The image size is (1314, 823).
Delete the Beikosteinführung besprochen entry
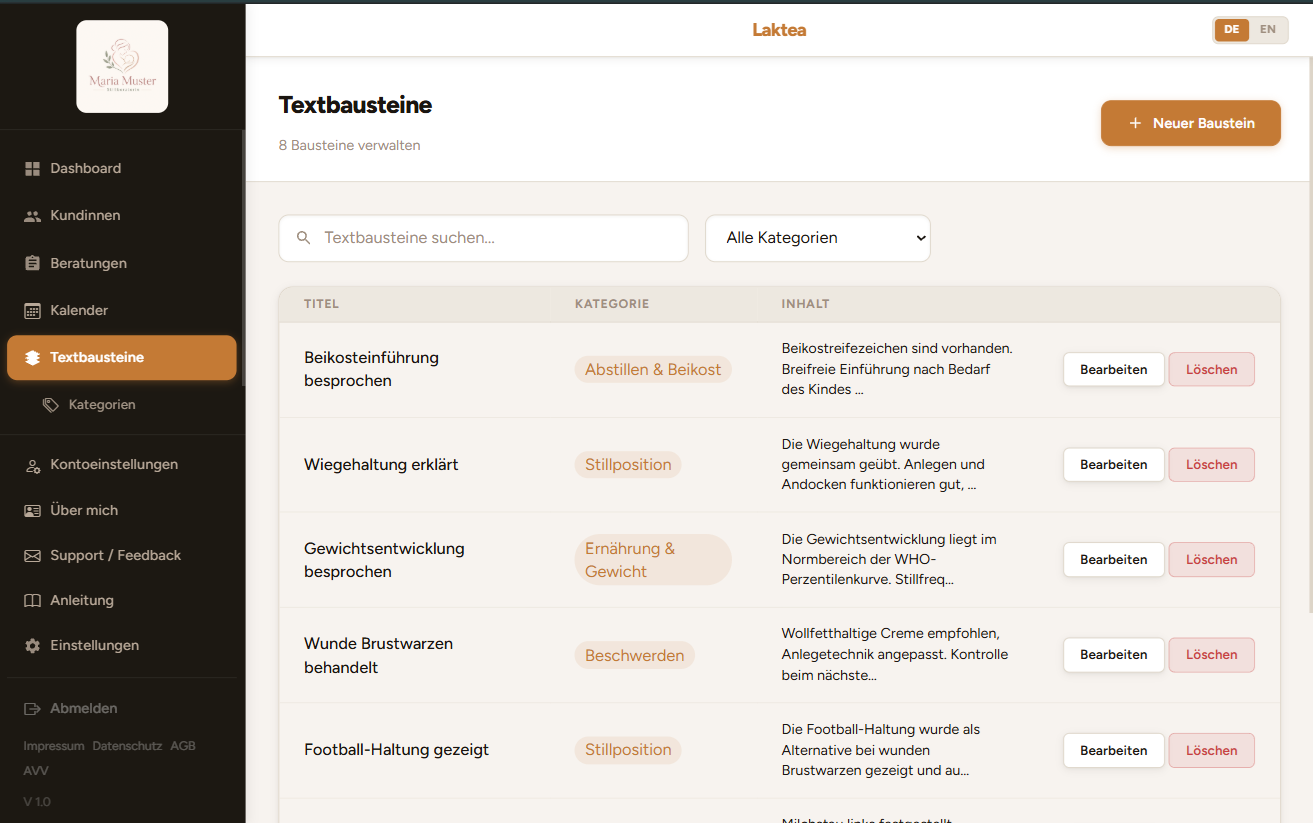click(1212, 370)
